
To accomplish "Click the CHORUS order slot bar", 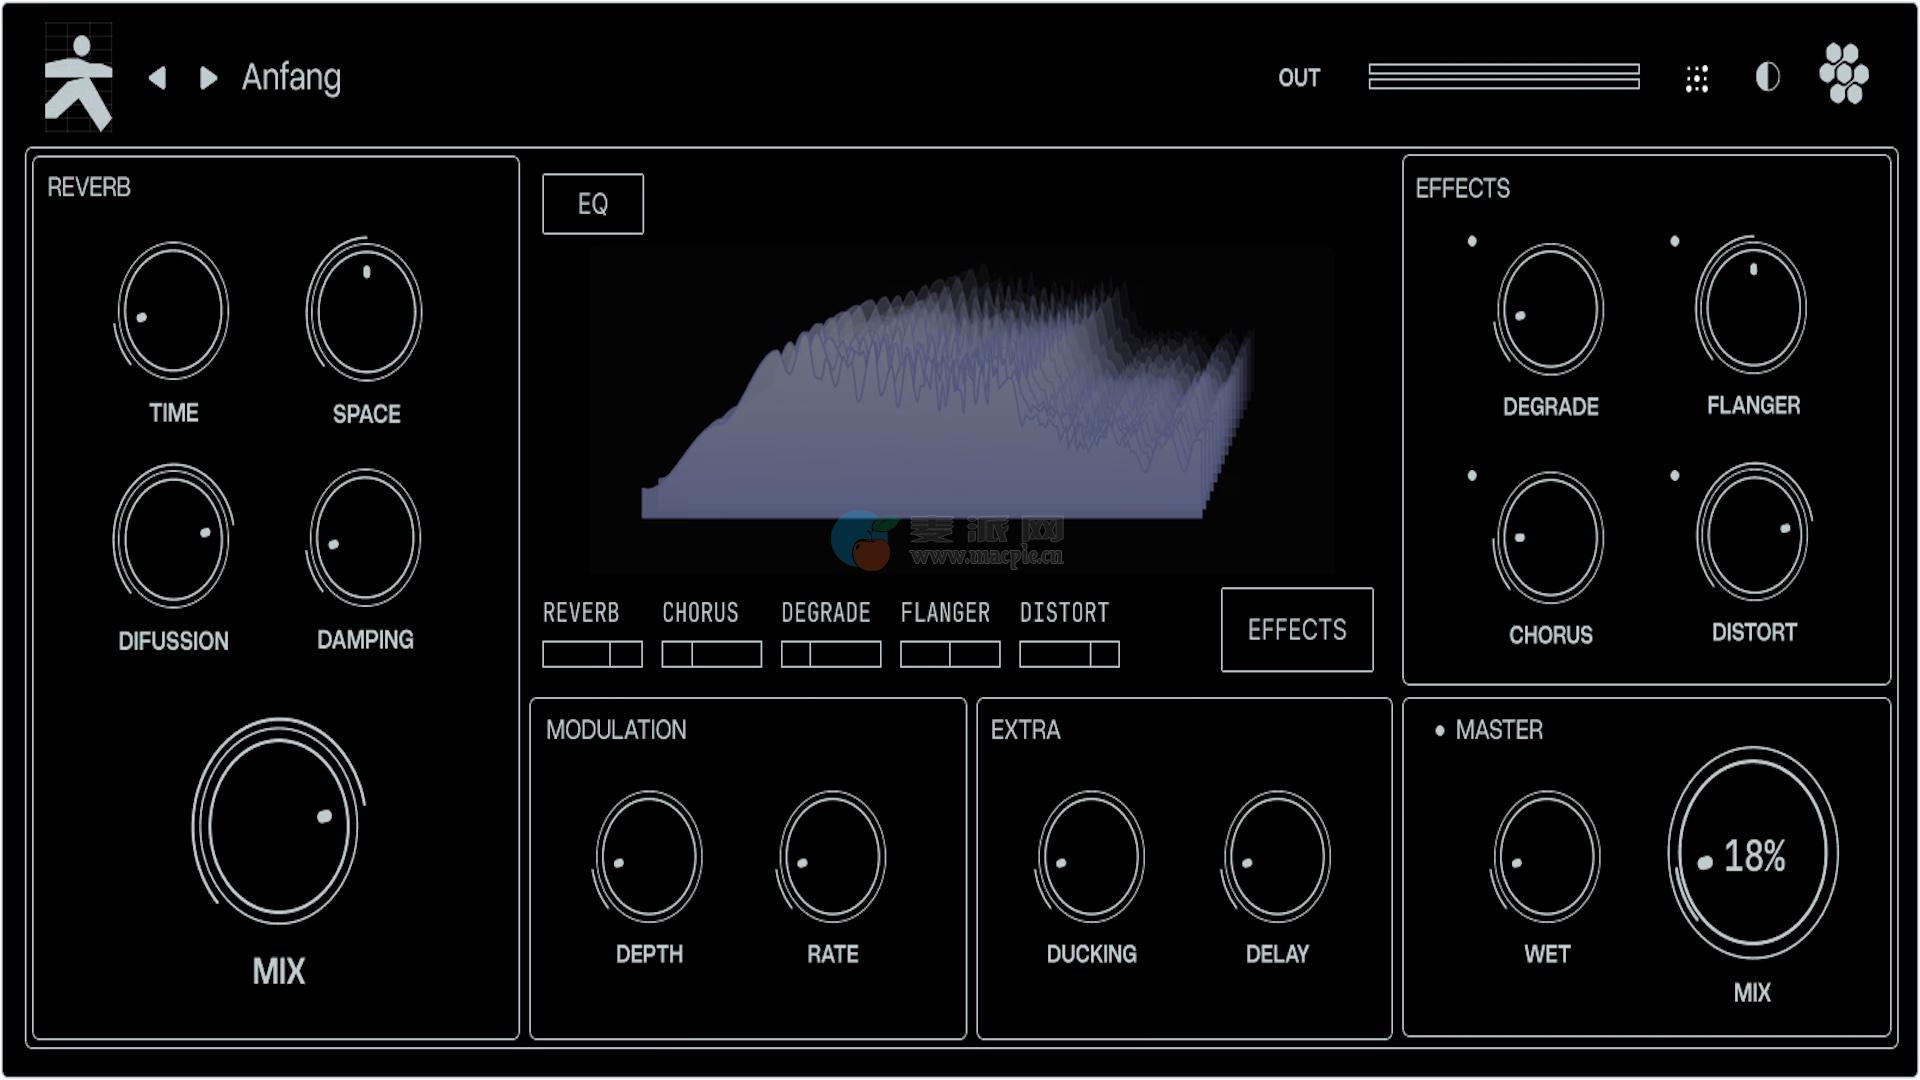I will click(x=711, y=654).
